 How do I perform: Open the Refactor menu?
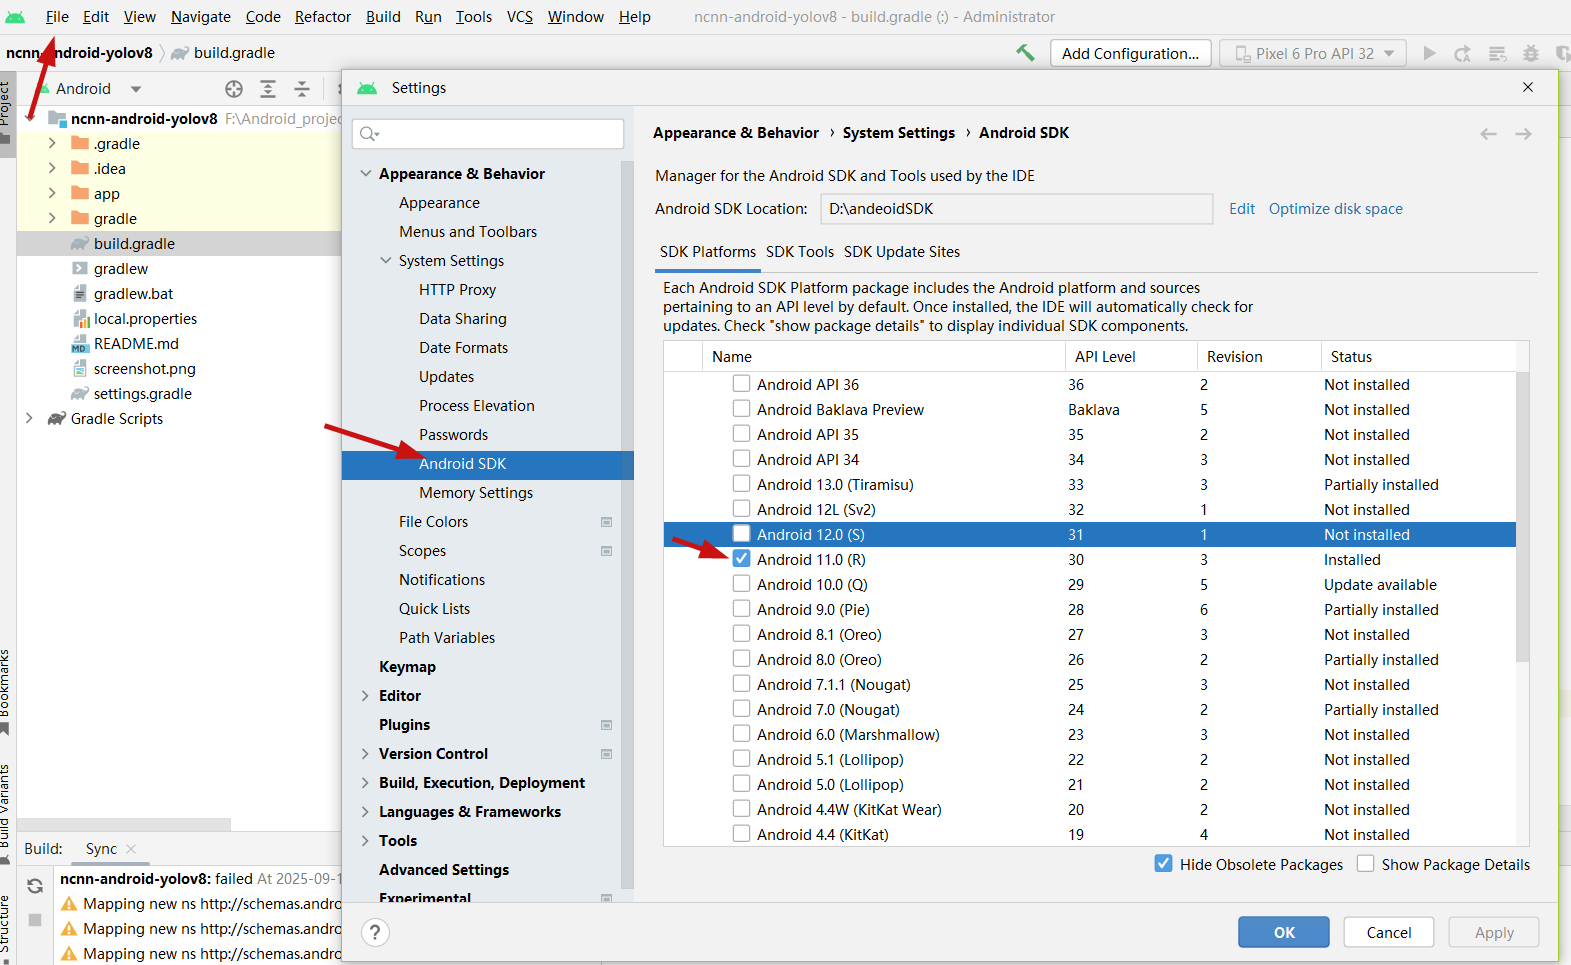point(323,17)
